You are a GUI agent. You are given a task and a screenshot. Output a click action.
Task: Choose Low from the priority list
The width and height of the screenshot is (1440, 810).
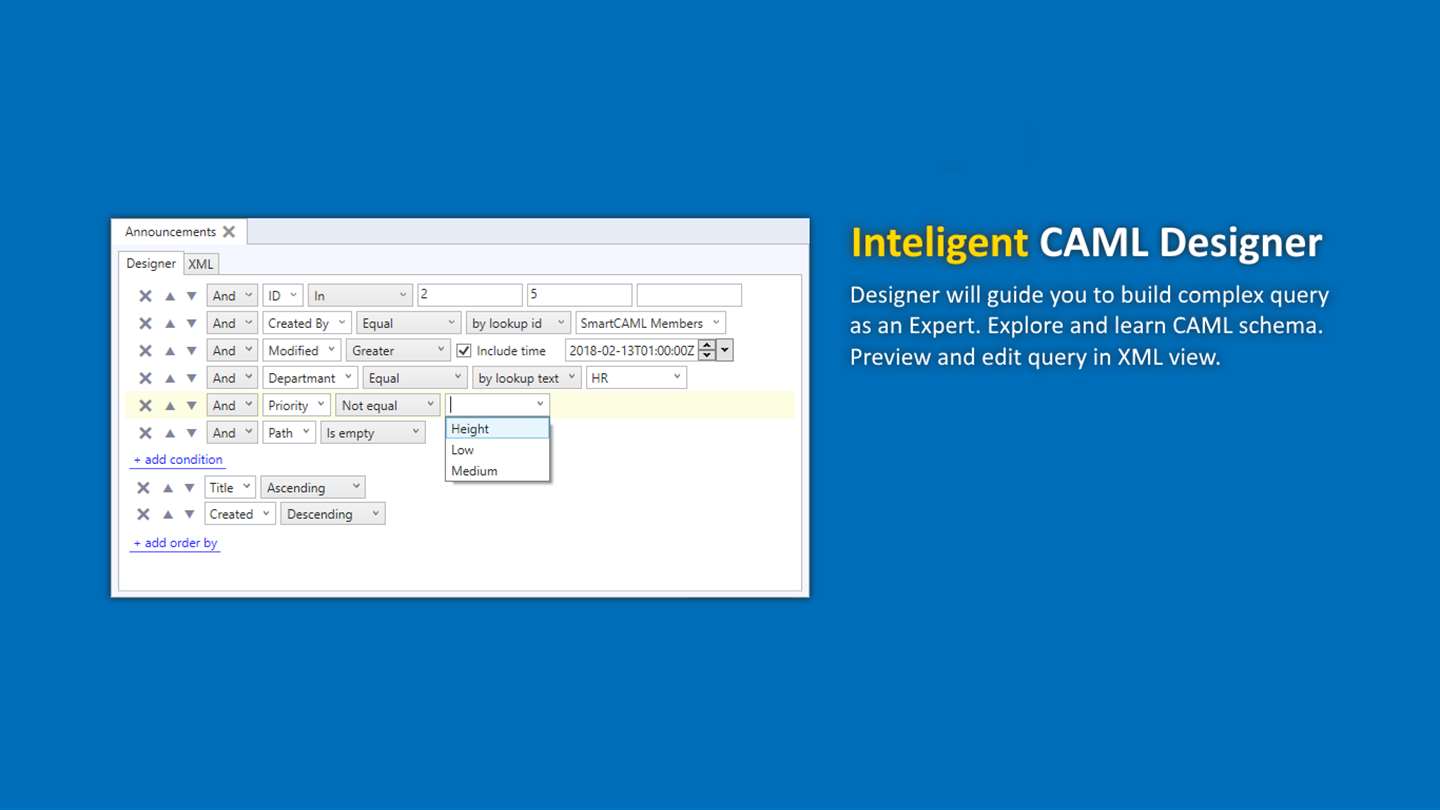click(497, 450)
